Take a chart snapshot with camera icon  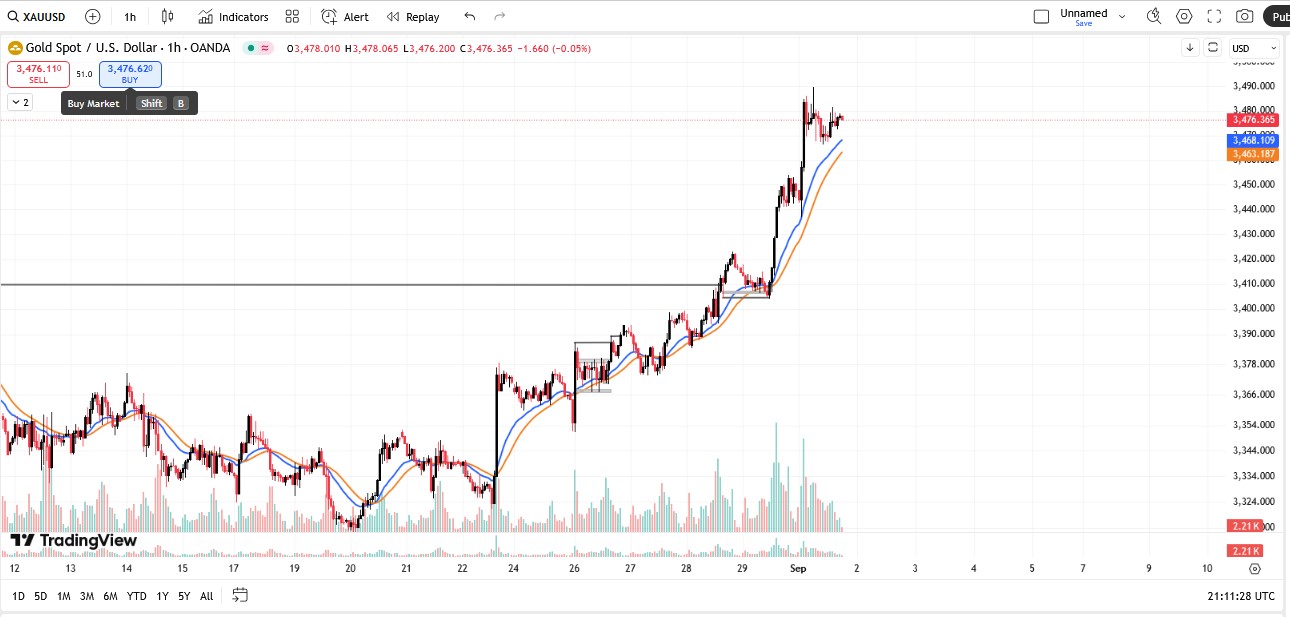[x=1244, y=16]
